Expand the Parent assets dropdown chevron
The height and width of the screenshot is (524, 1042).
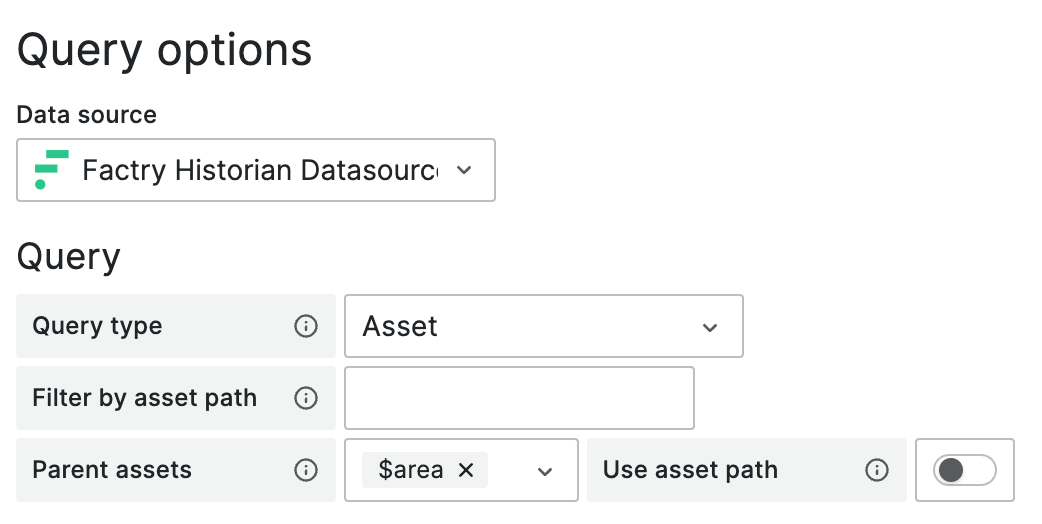(x=545, y=472)
